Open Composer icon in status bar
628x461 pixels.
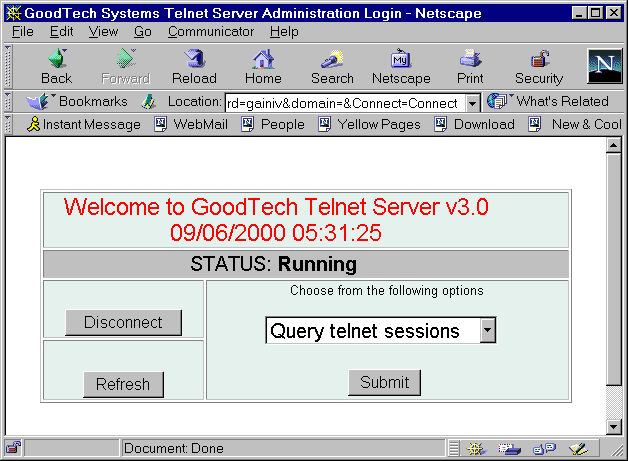[578, 449]
